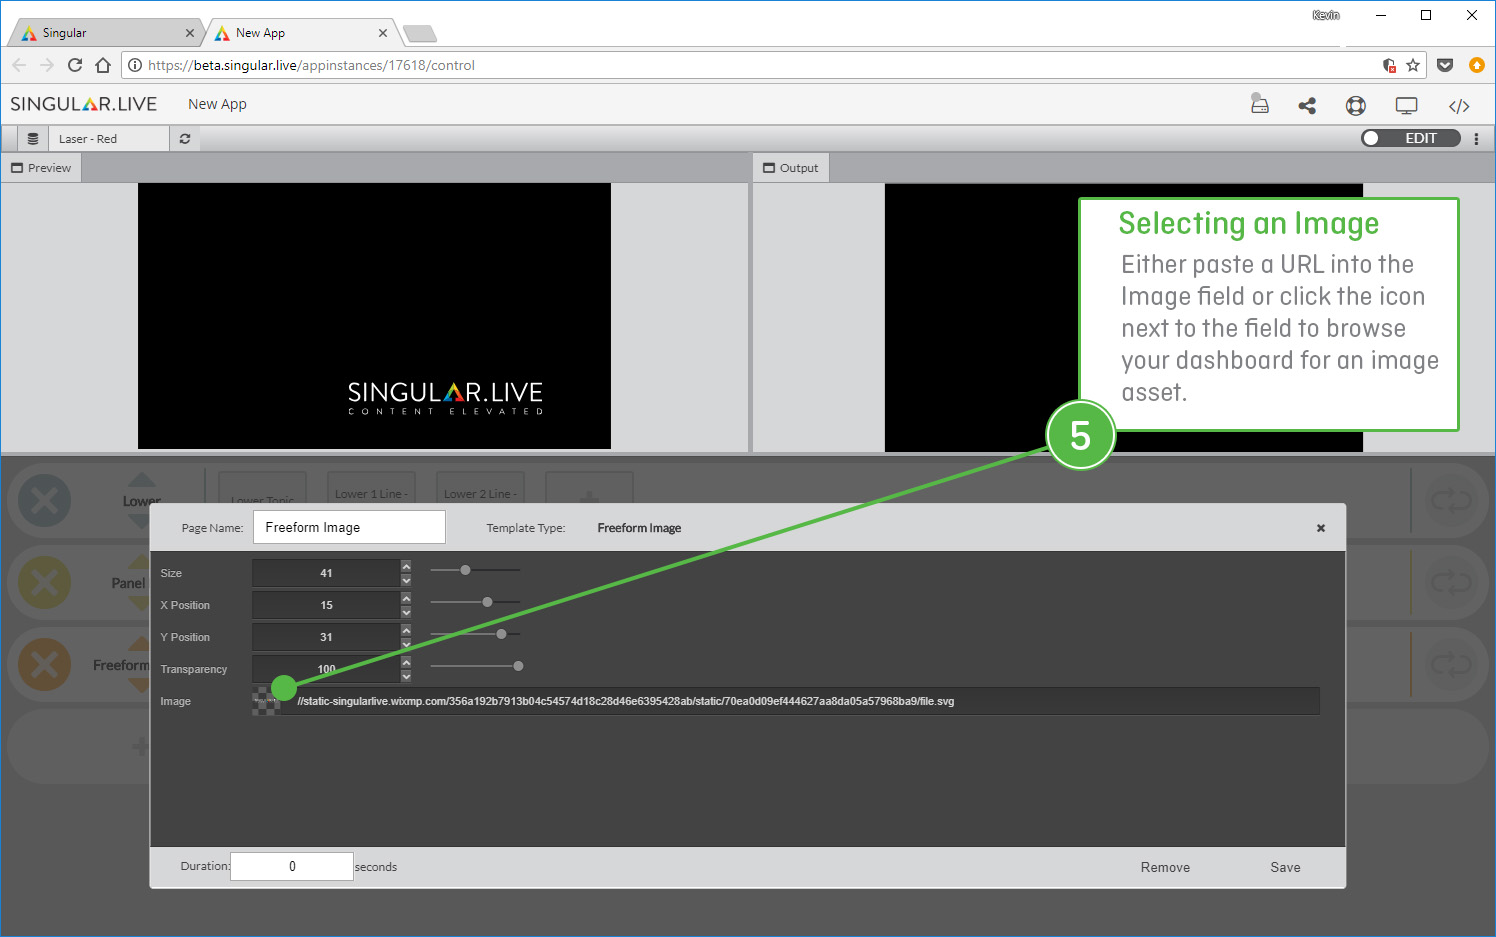This screenshot has height=937, width=1496.
Task: Click the orange extension icon beside Pocket
Action: [x=1477, y=65]
